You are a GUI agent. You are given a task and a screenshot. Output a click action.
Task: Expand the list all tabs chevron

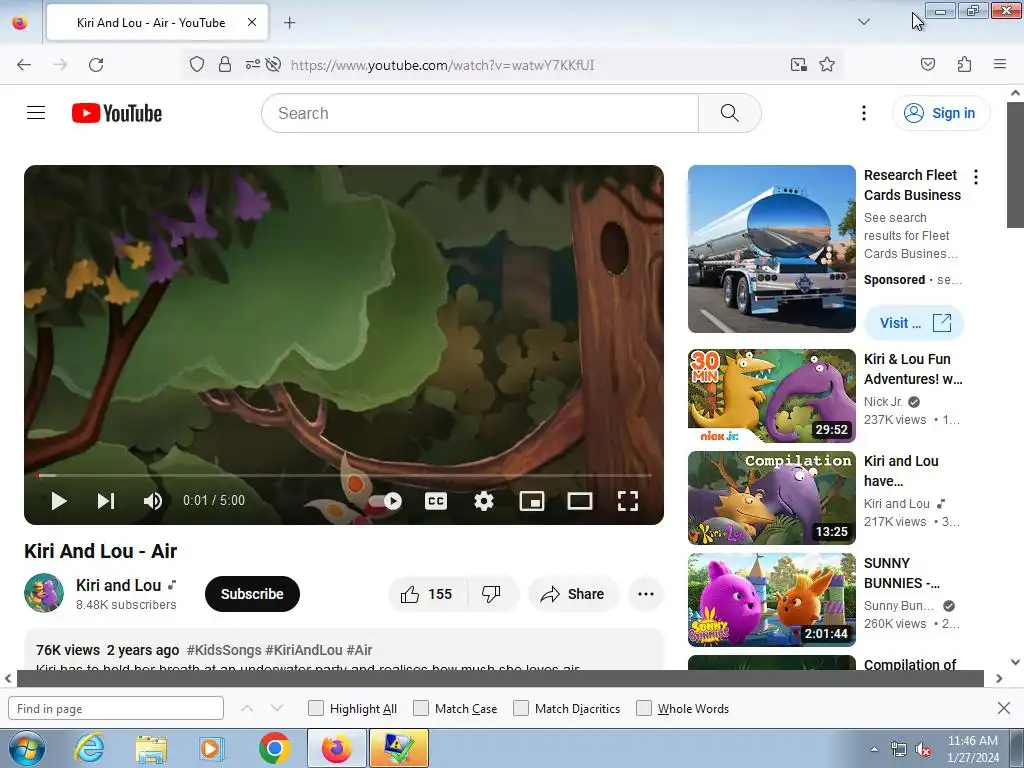(x=863, y=22)
